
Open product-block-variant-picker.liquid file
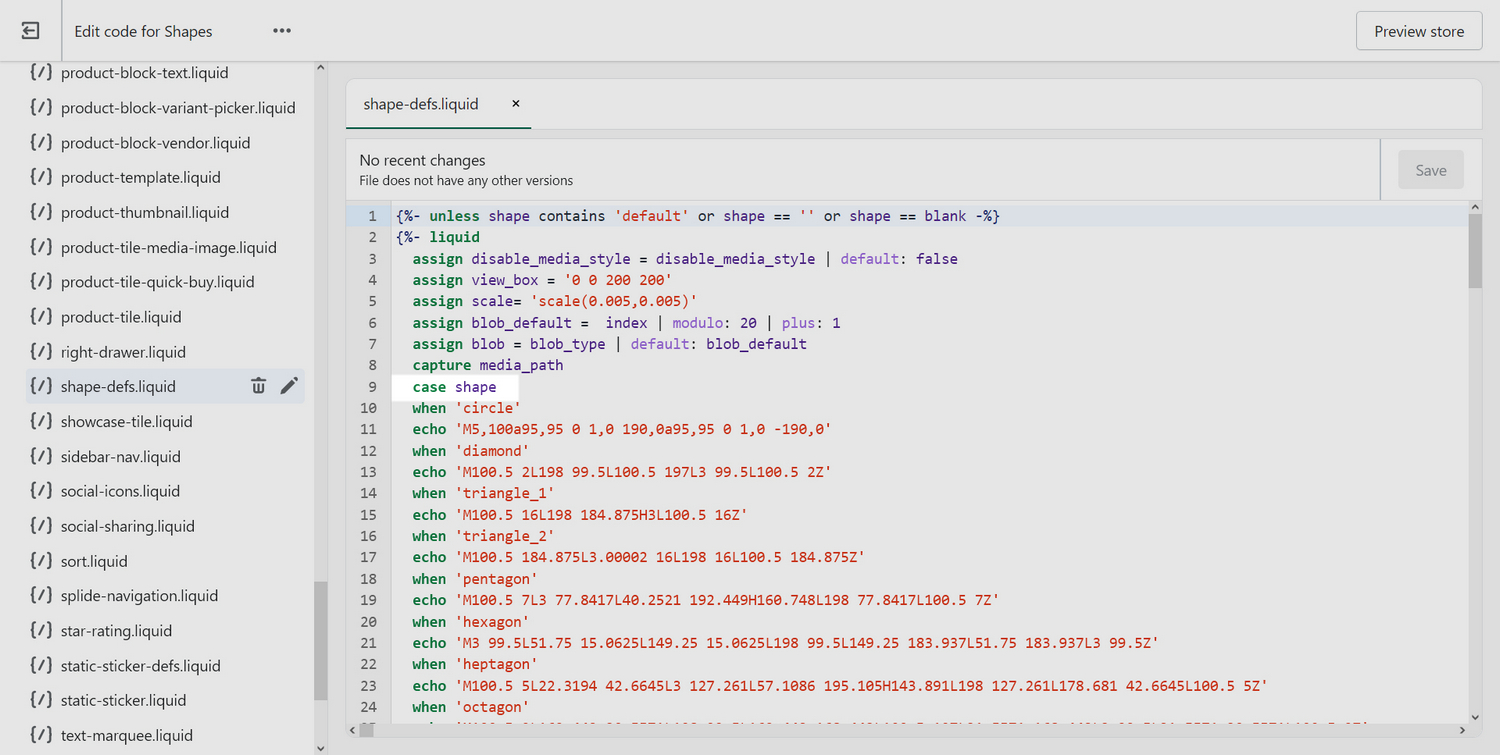click(178, 107)
